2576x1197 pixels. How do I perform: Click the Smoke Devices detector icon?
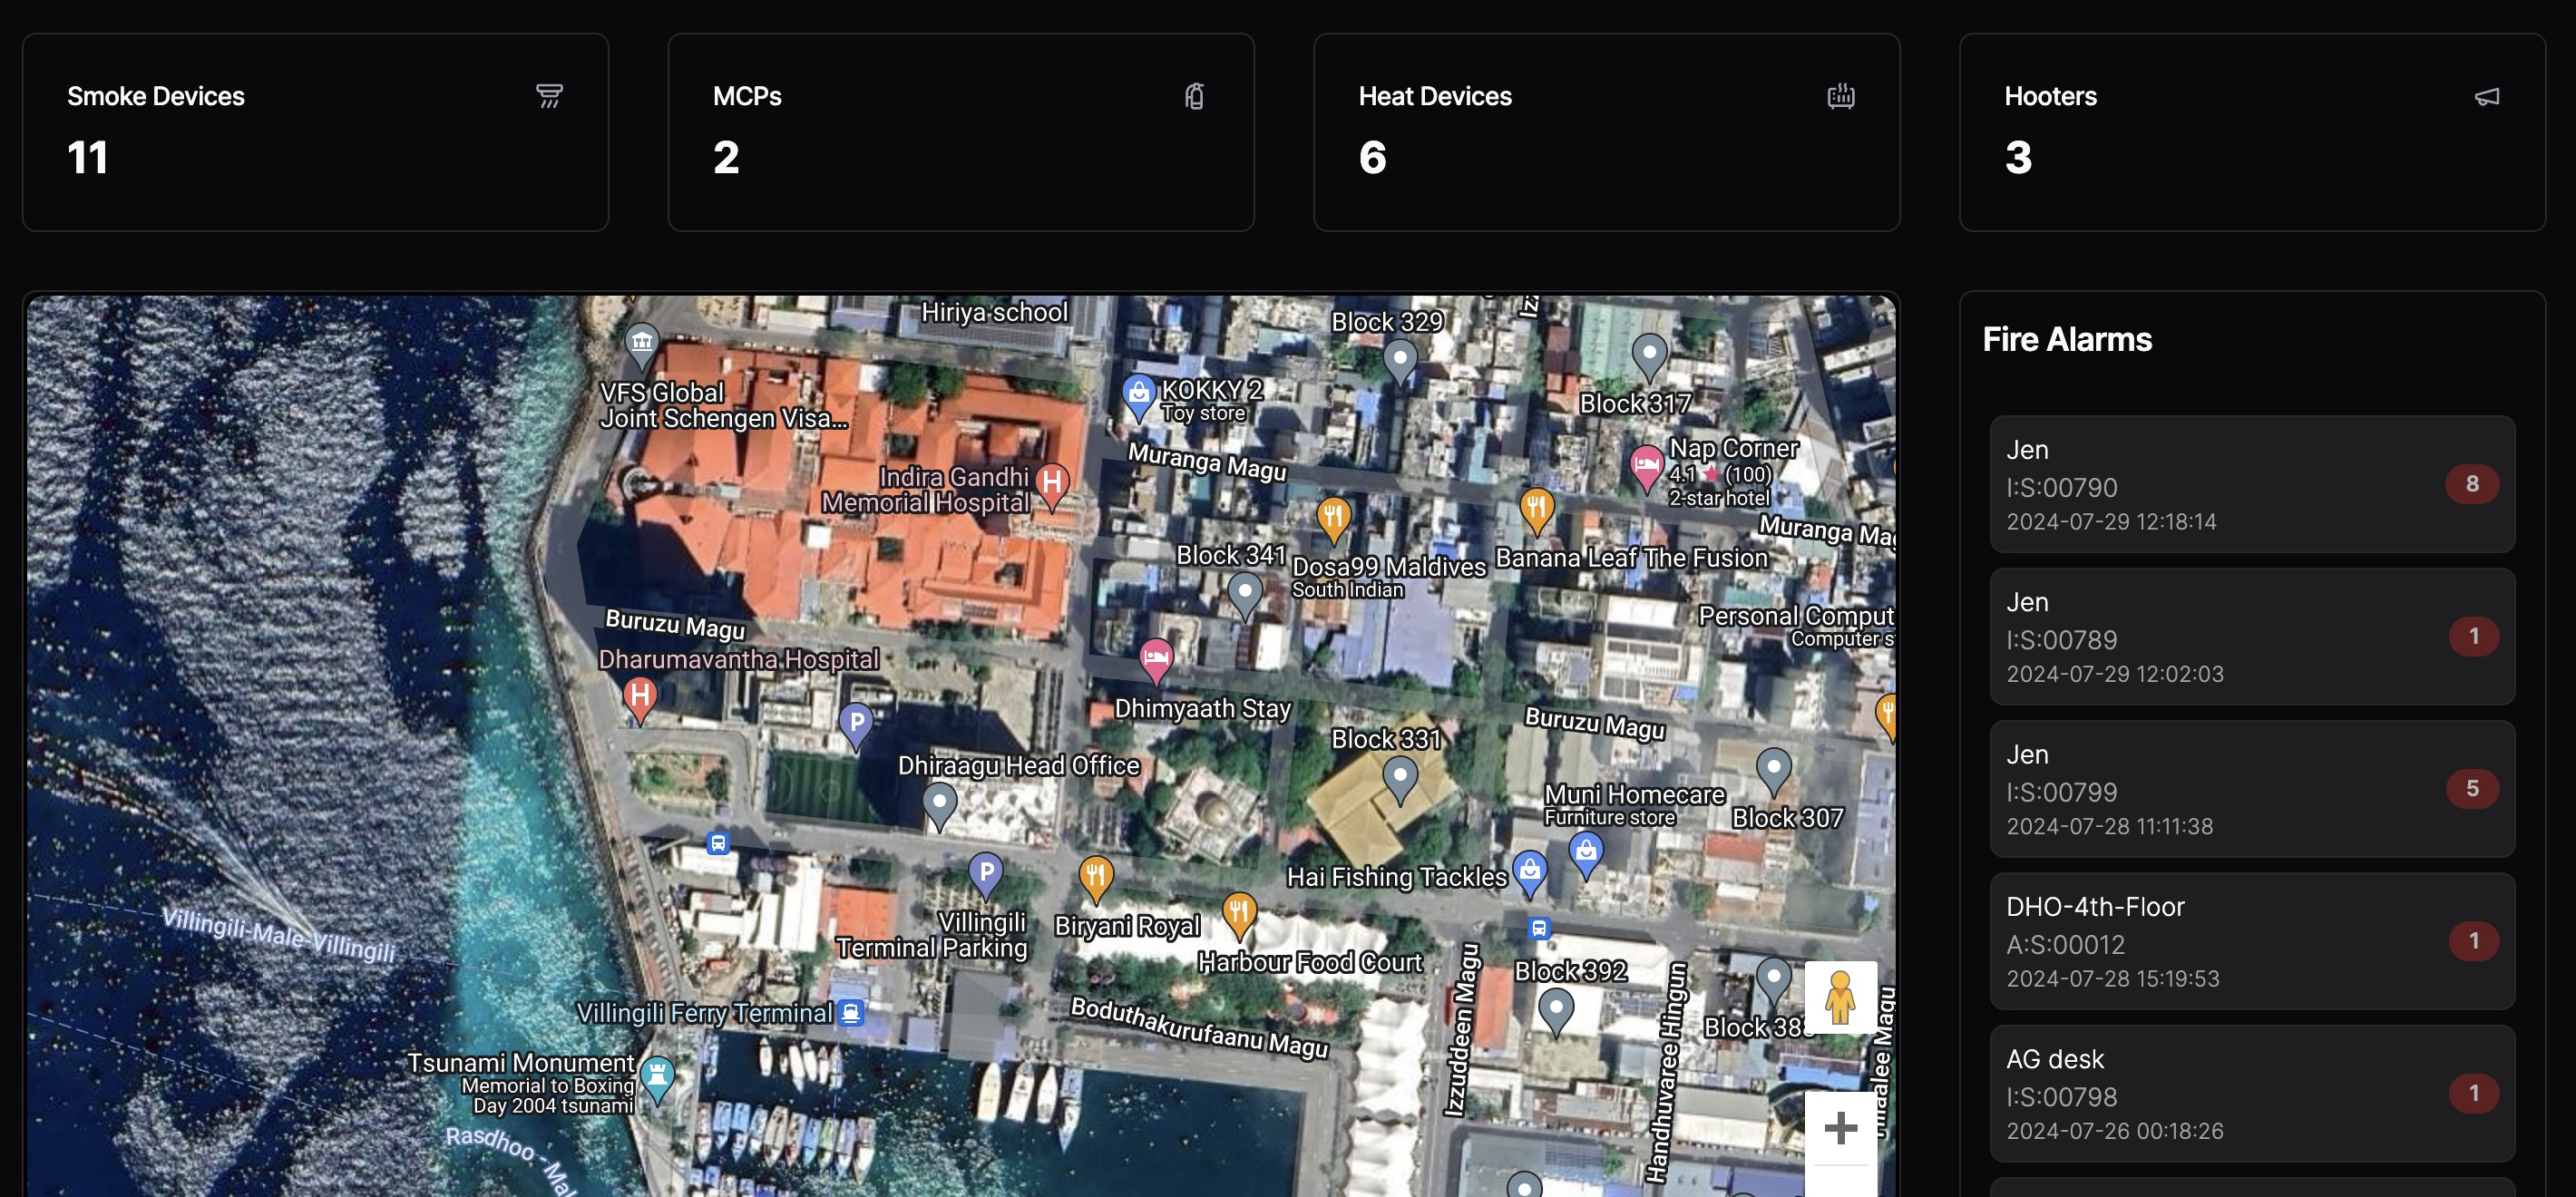[x=549, y=96]
